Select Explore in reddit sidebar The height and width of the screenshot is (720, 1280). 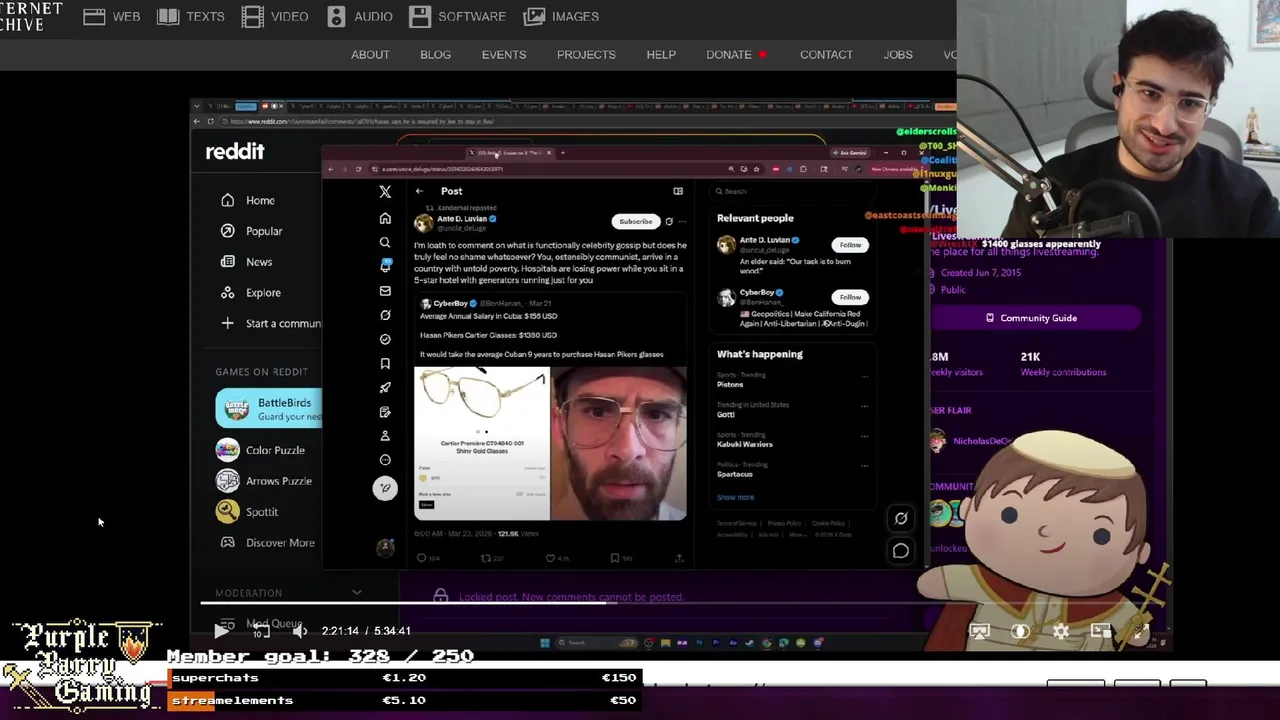263,293
